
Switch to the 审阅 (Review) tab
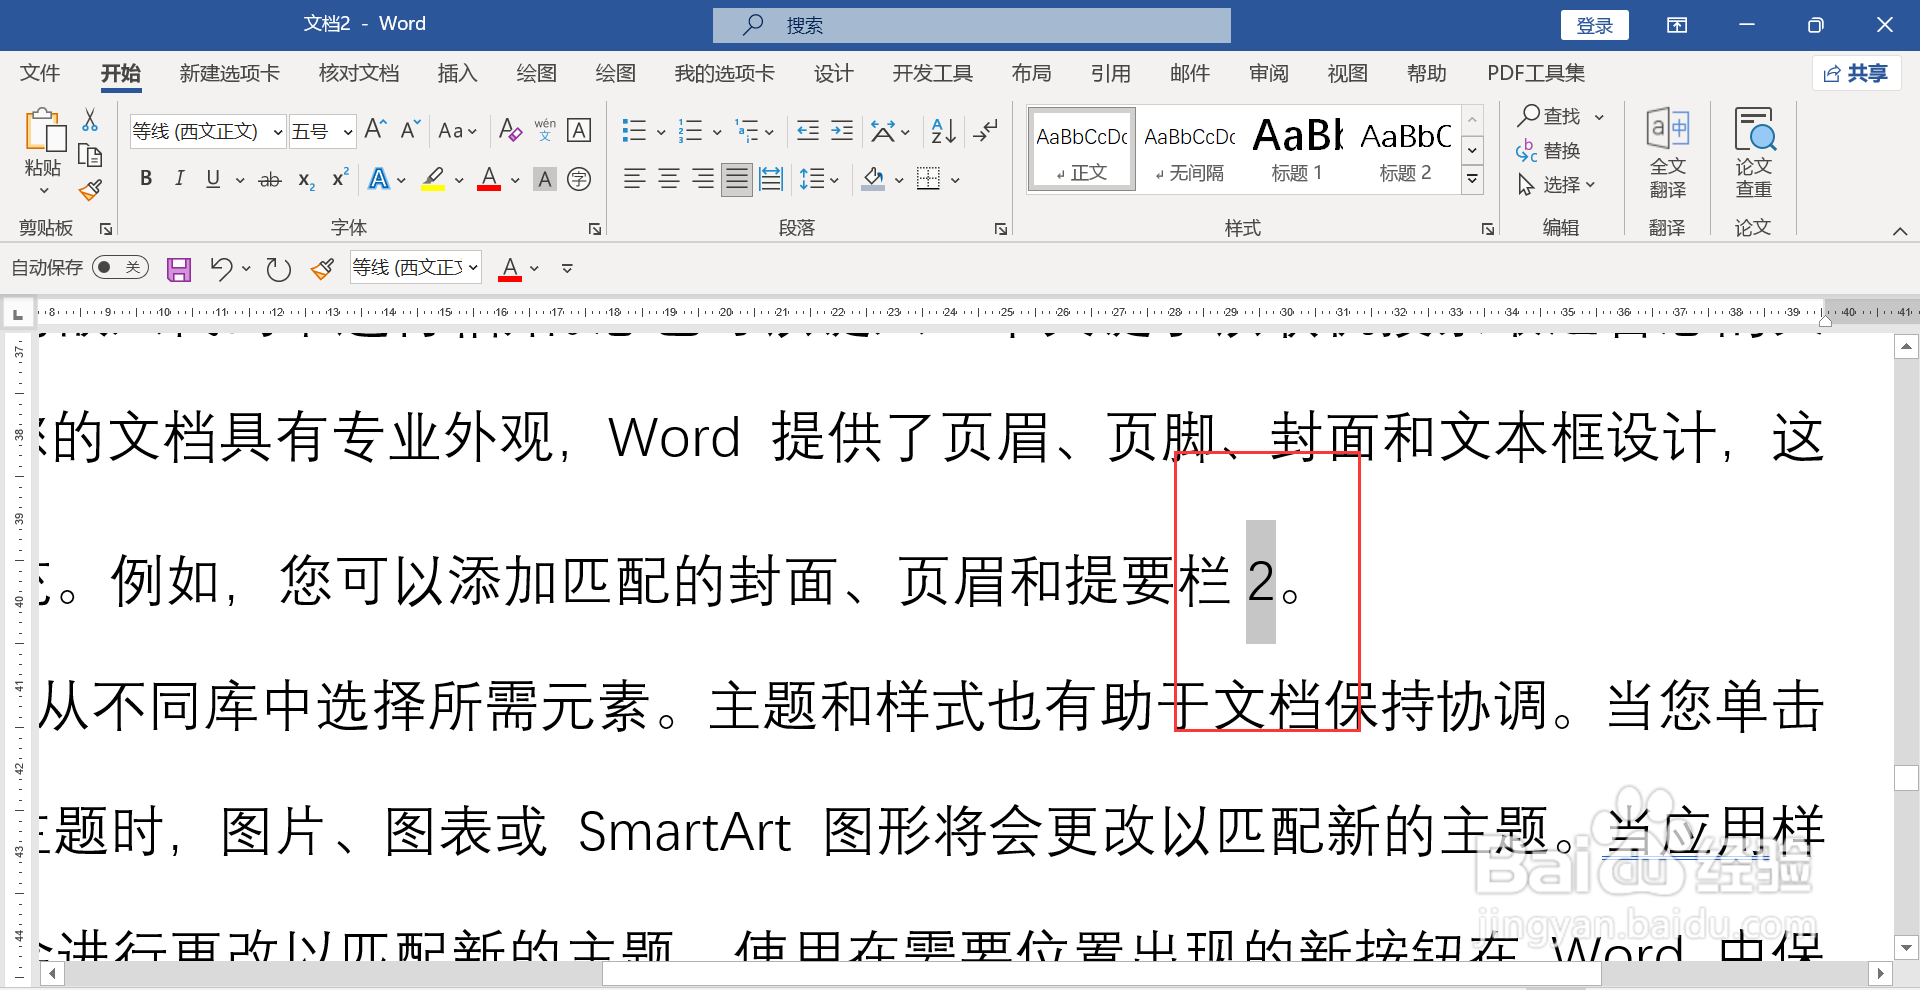point(1268,73)
